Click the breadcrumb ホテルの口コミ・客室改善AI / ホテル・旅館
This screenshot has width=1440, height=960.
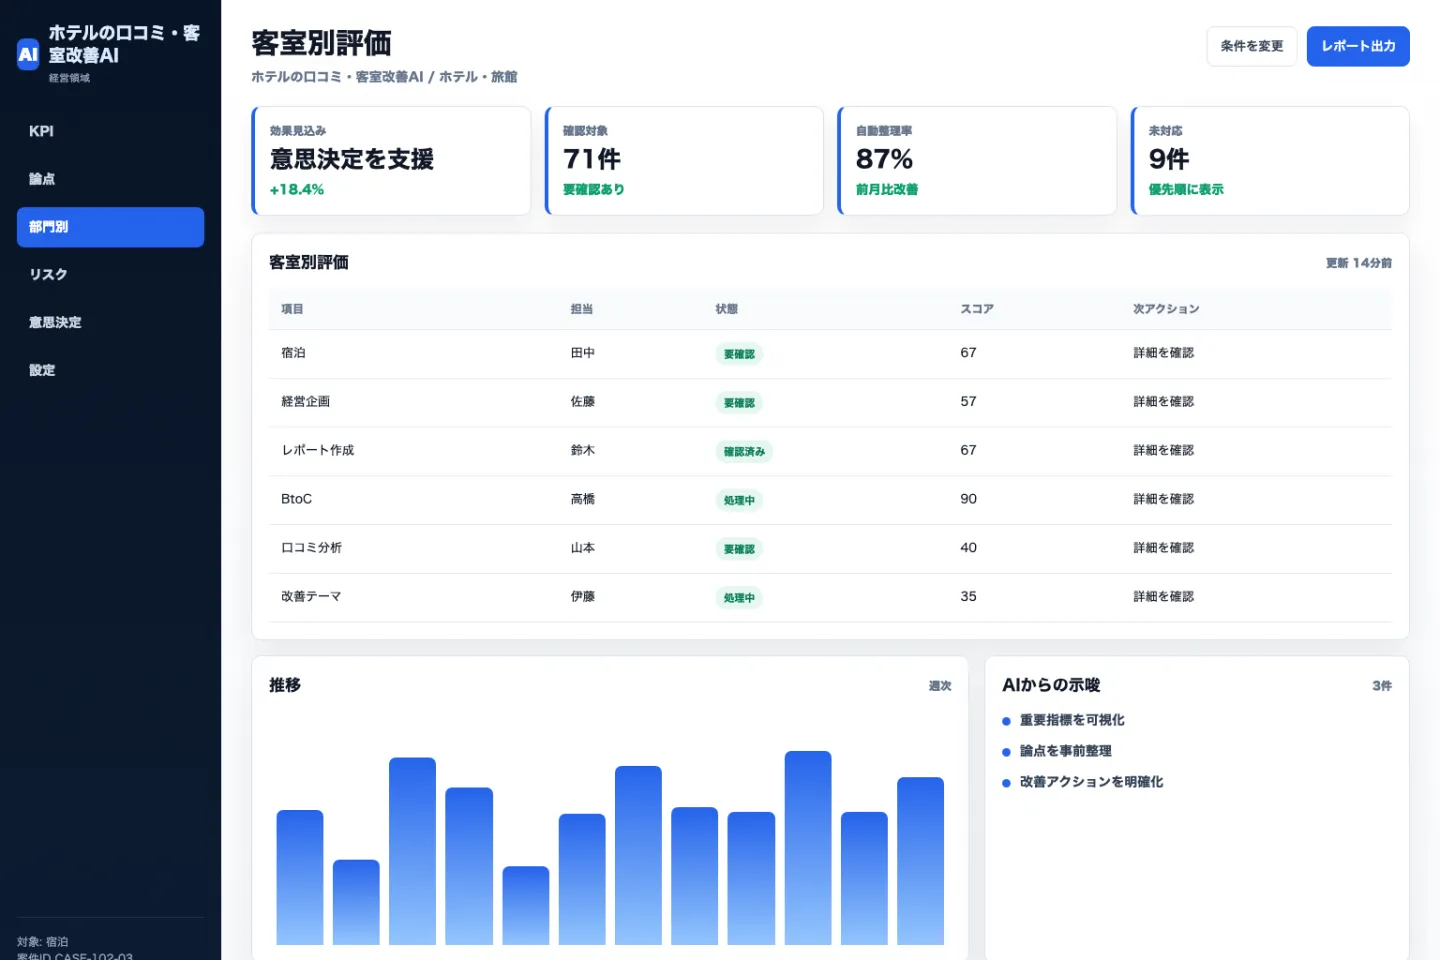click(384, 77)
